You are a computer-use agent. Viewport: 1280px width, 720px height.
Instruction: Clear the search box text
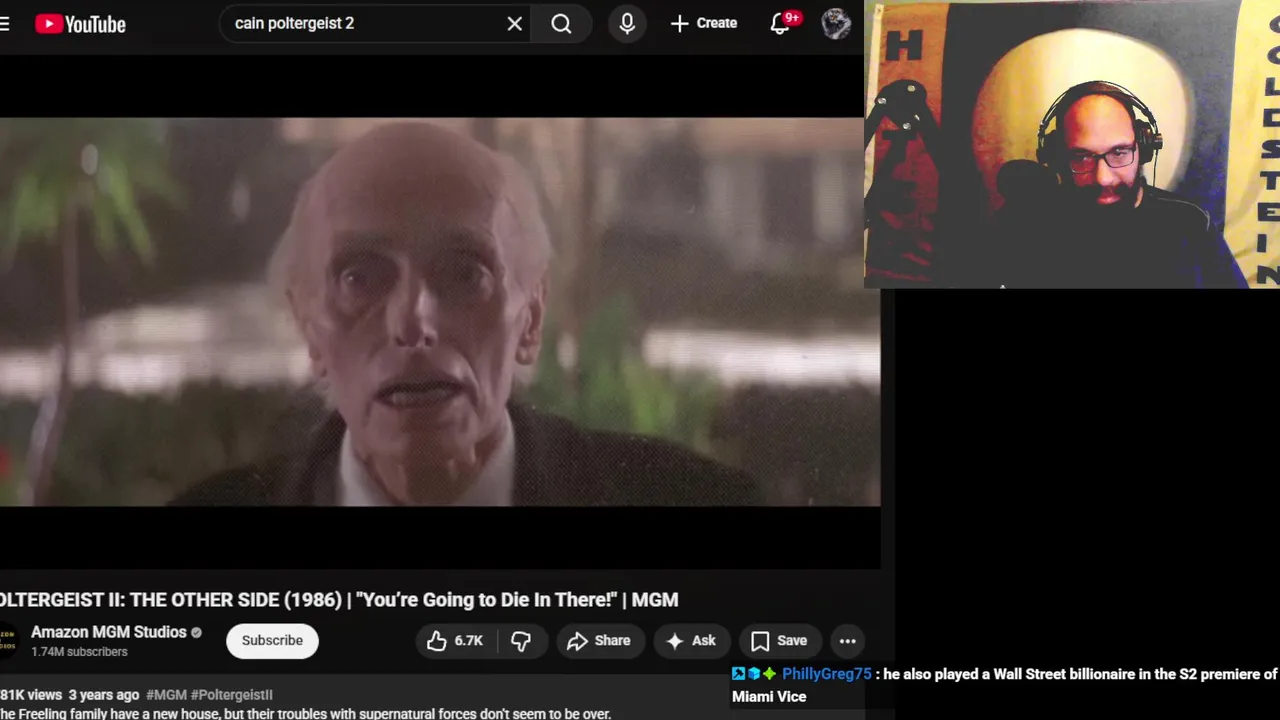click(514, 23)
